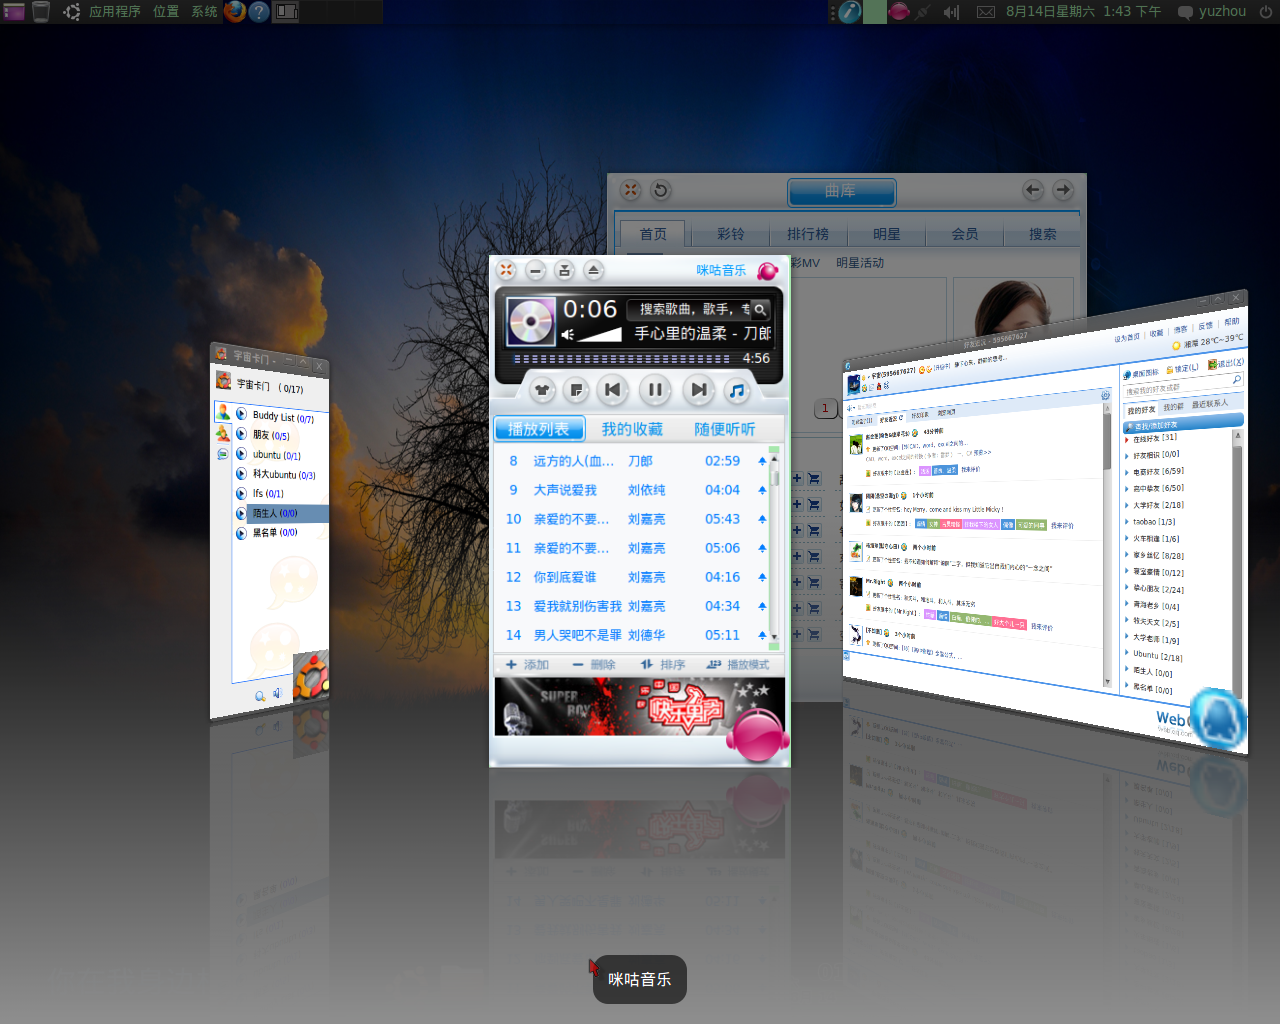Click back arrow in 曲库 window

[1033, 189]
